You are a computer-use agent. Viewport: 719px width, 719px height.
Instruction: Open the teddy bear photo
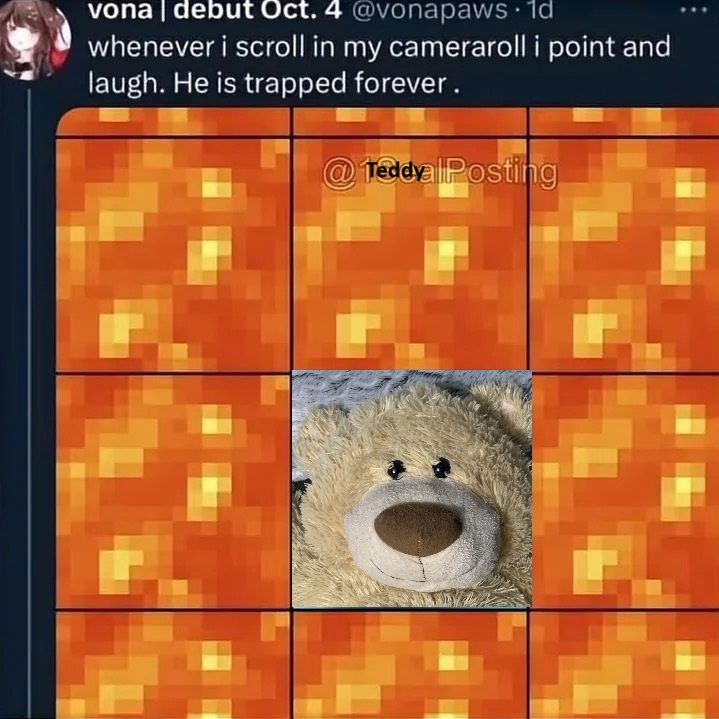412,489
